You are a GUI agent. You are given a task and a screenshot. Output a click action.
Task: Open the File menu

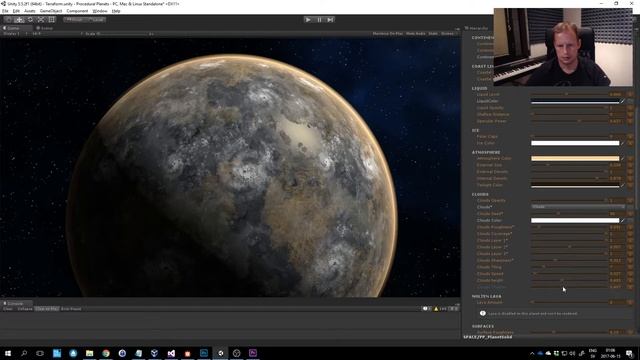pyautogui.click(x=5, y=11)
